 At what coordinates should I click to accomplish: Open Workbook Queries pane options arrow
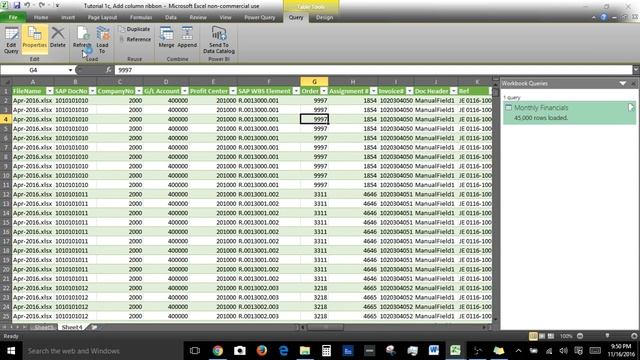(x=622, y=83)
